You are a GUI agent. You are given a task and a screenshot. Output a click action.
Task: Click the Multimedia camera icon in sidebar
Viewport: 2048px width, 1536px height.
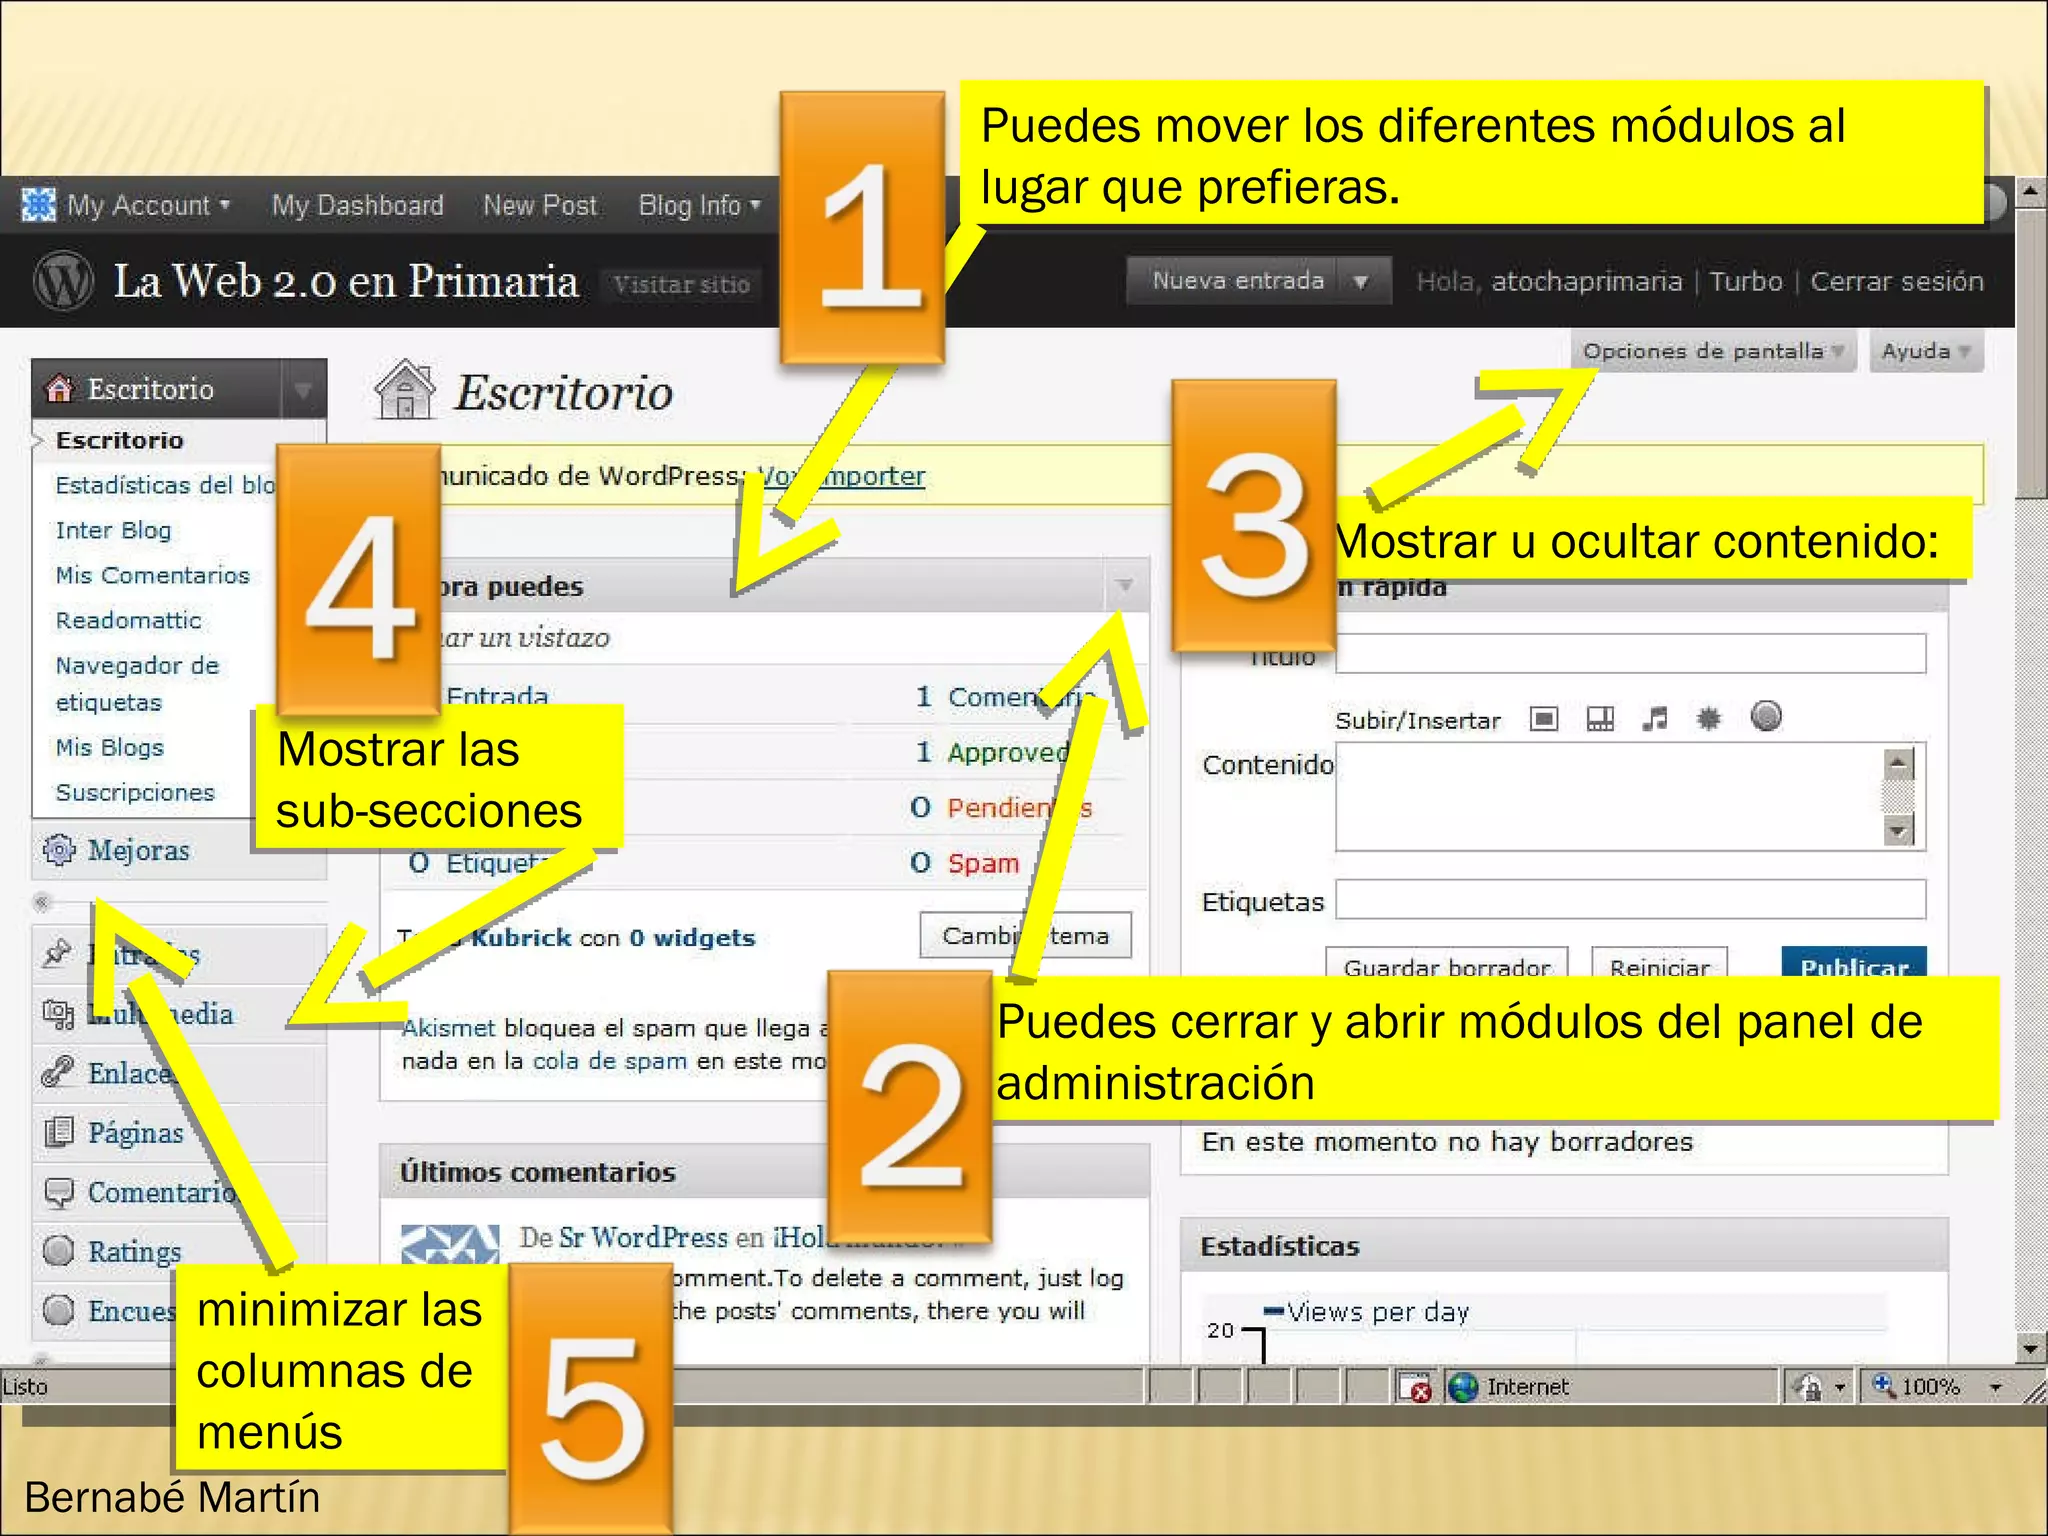tap(58, 1013)
